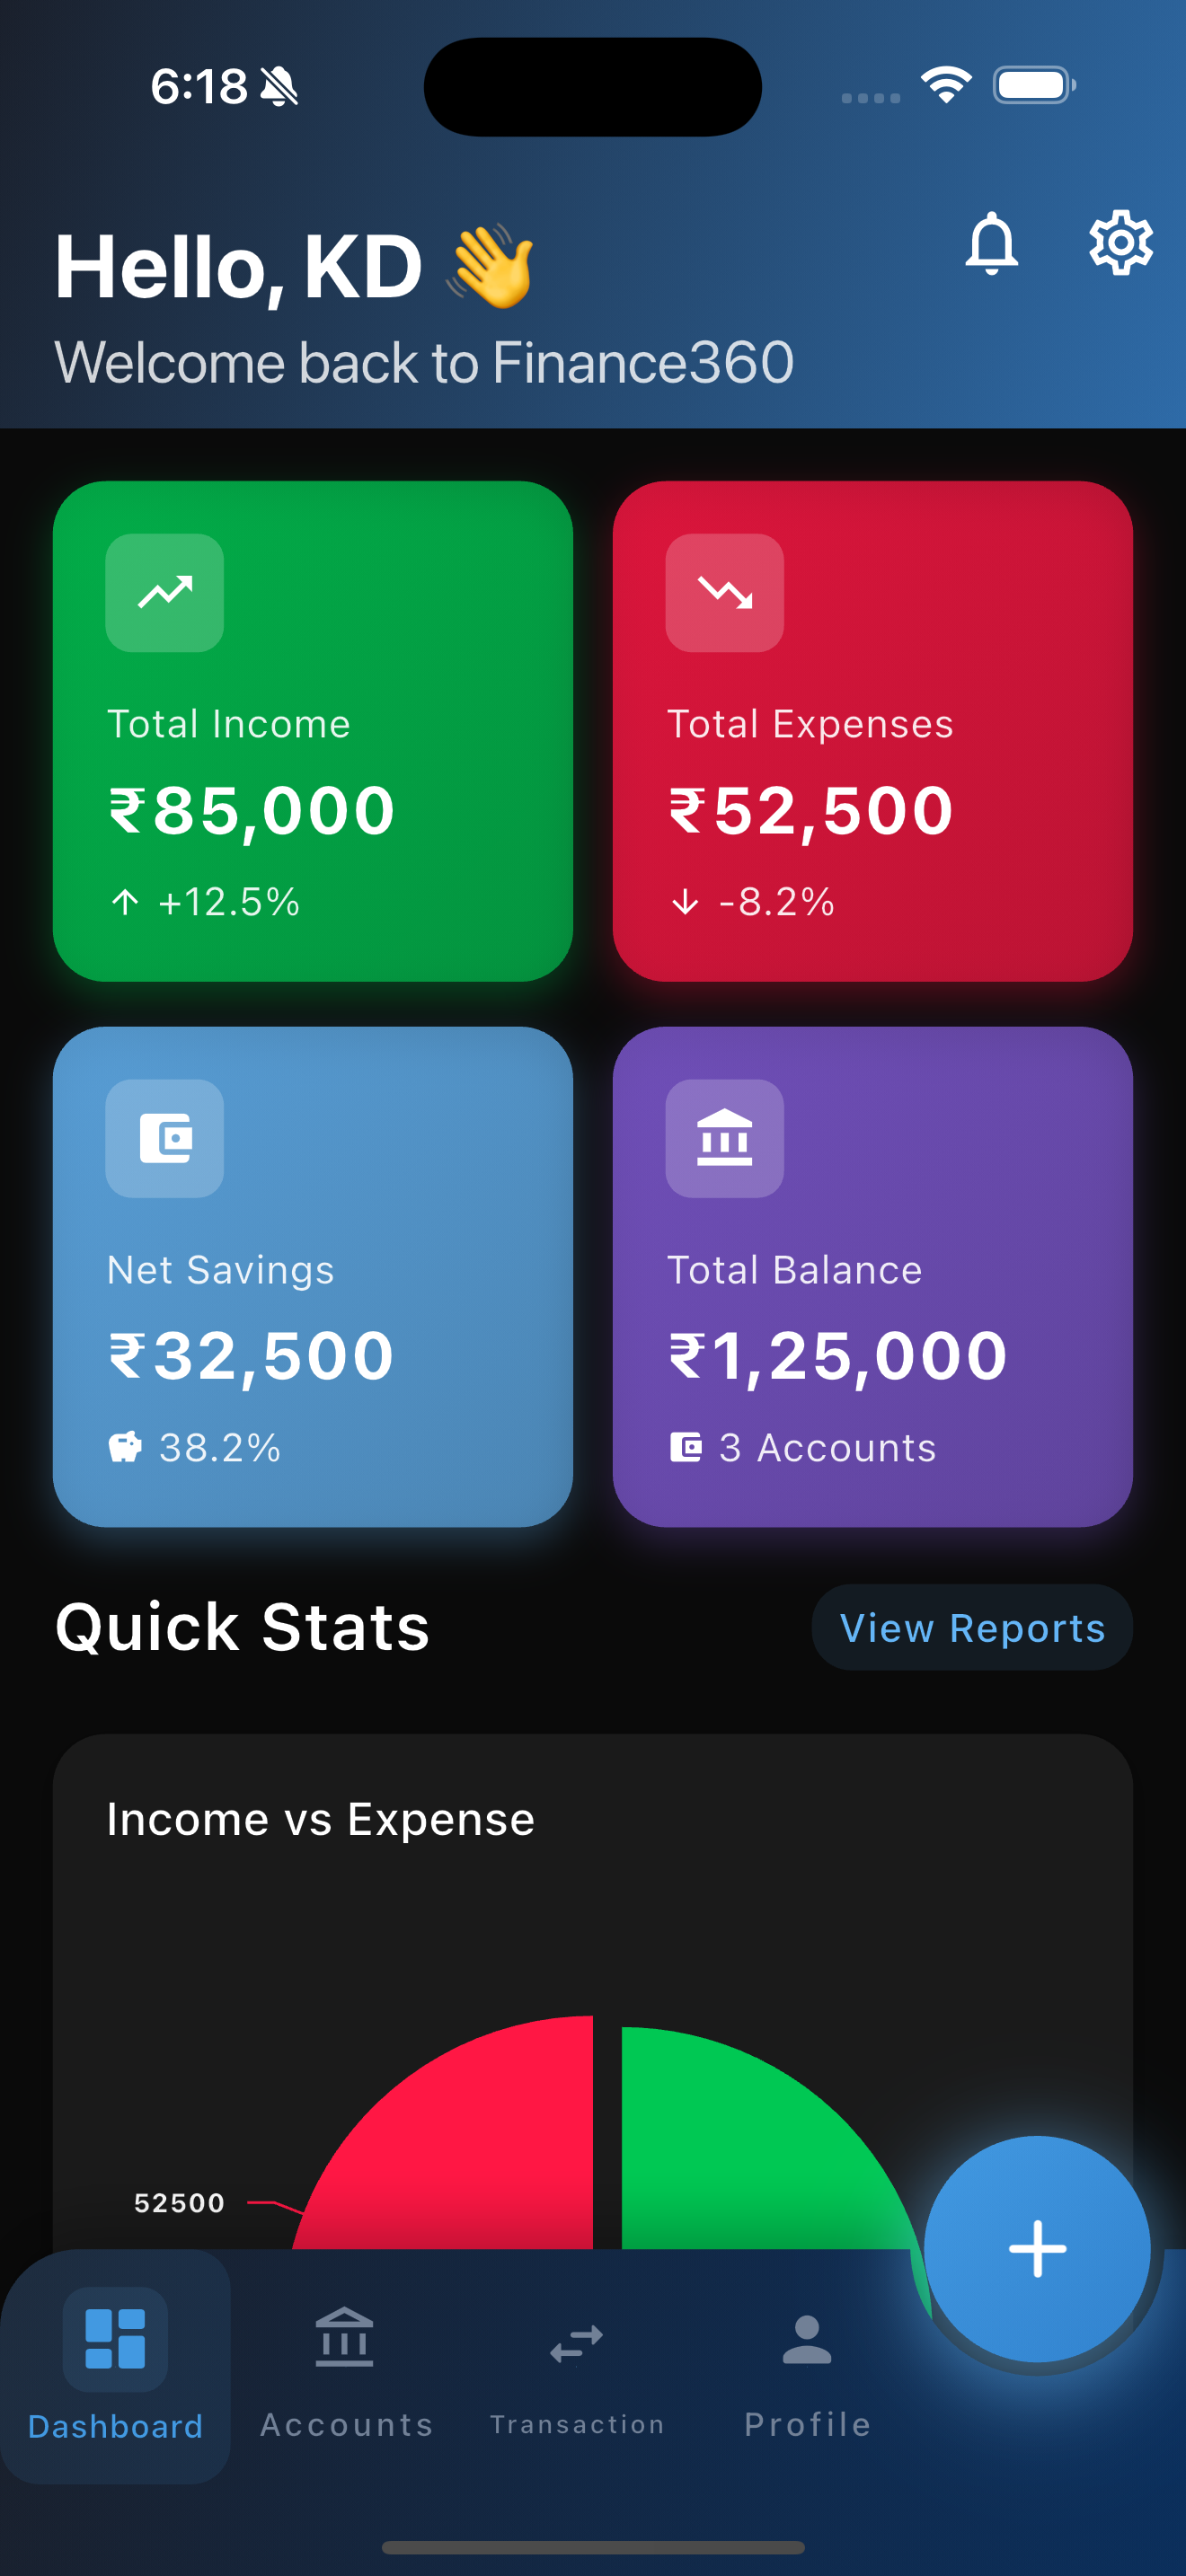
Task: Switch to the Accounts tab
Action: tap(346, 2368)
